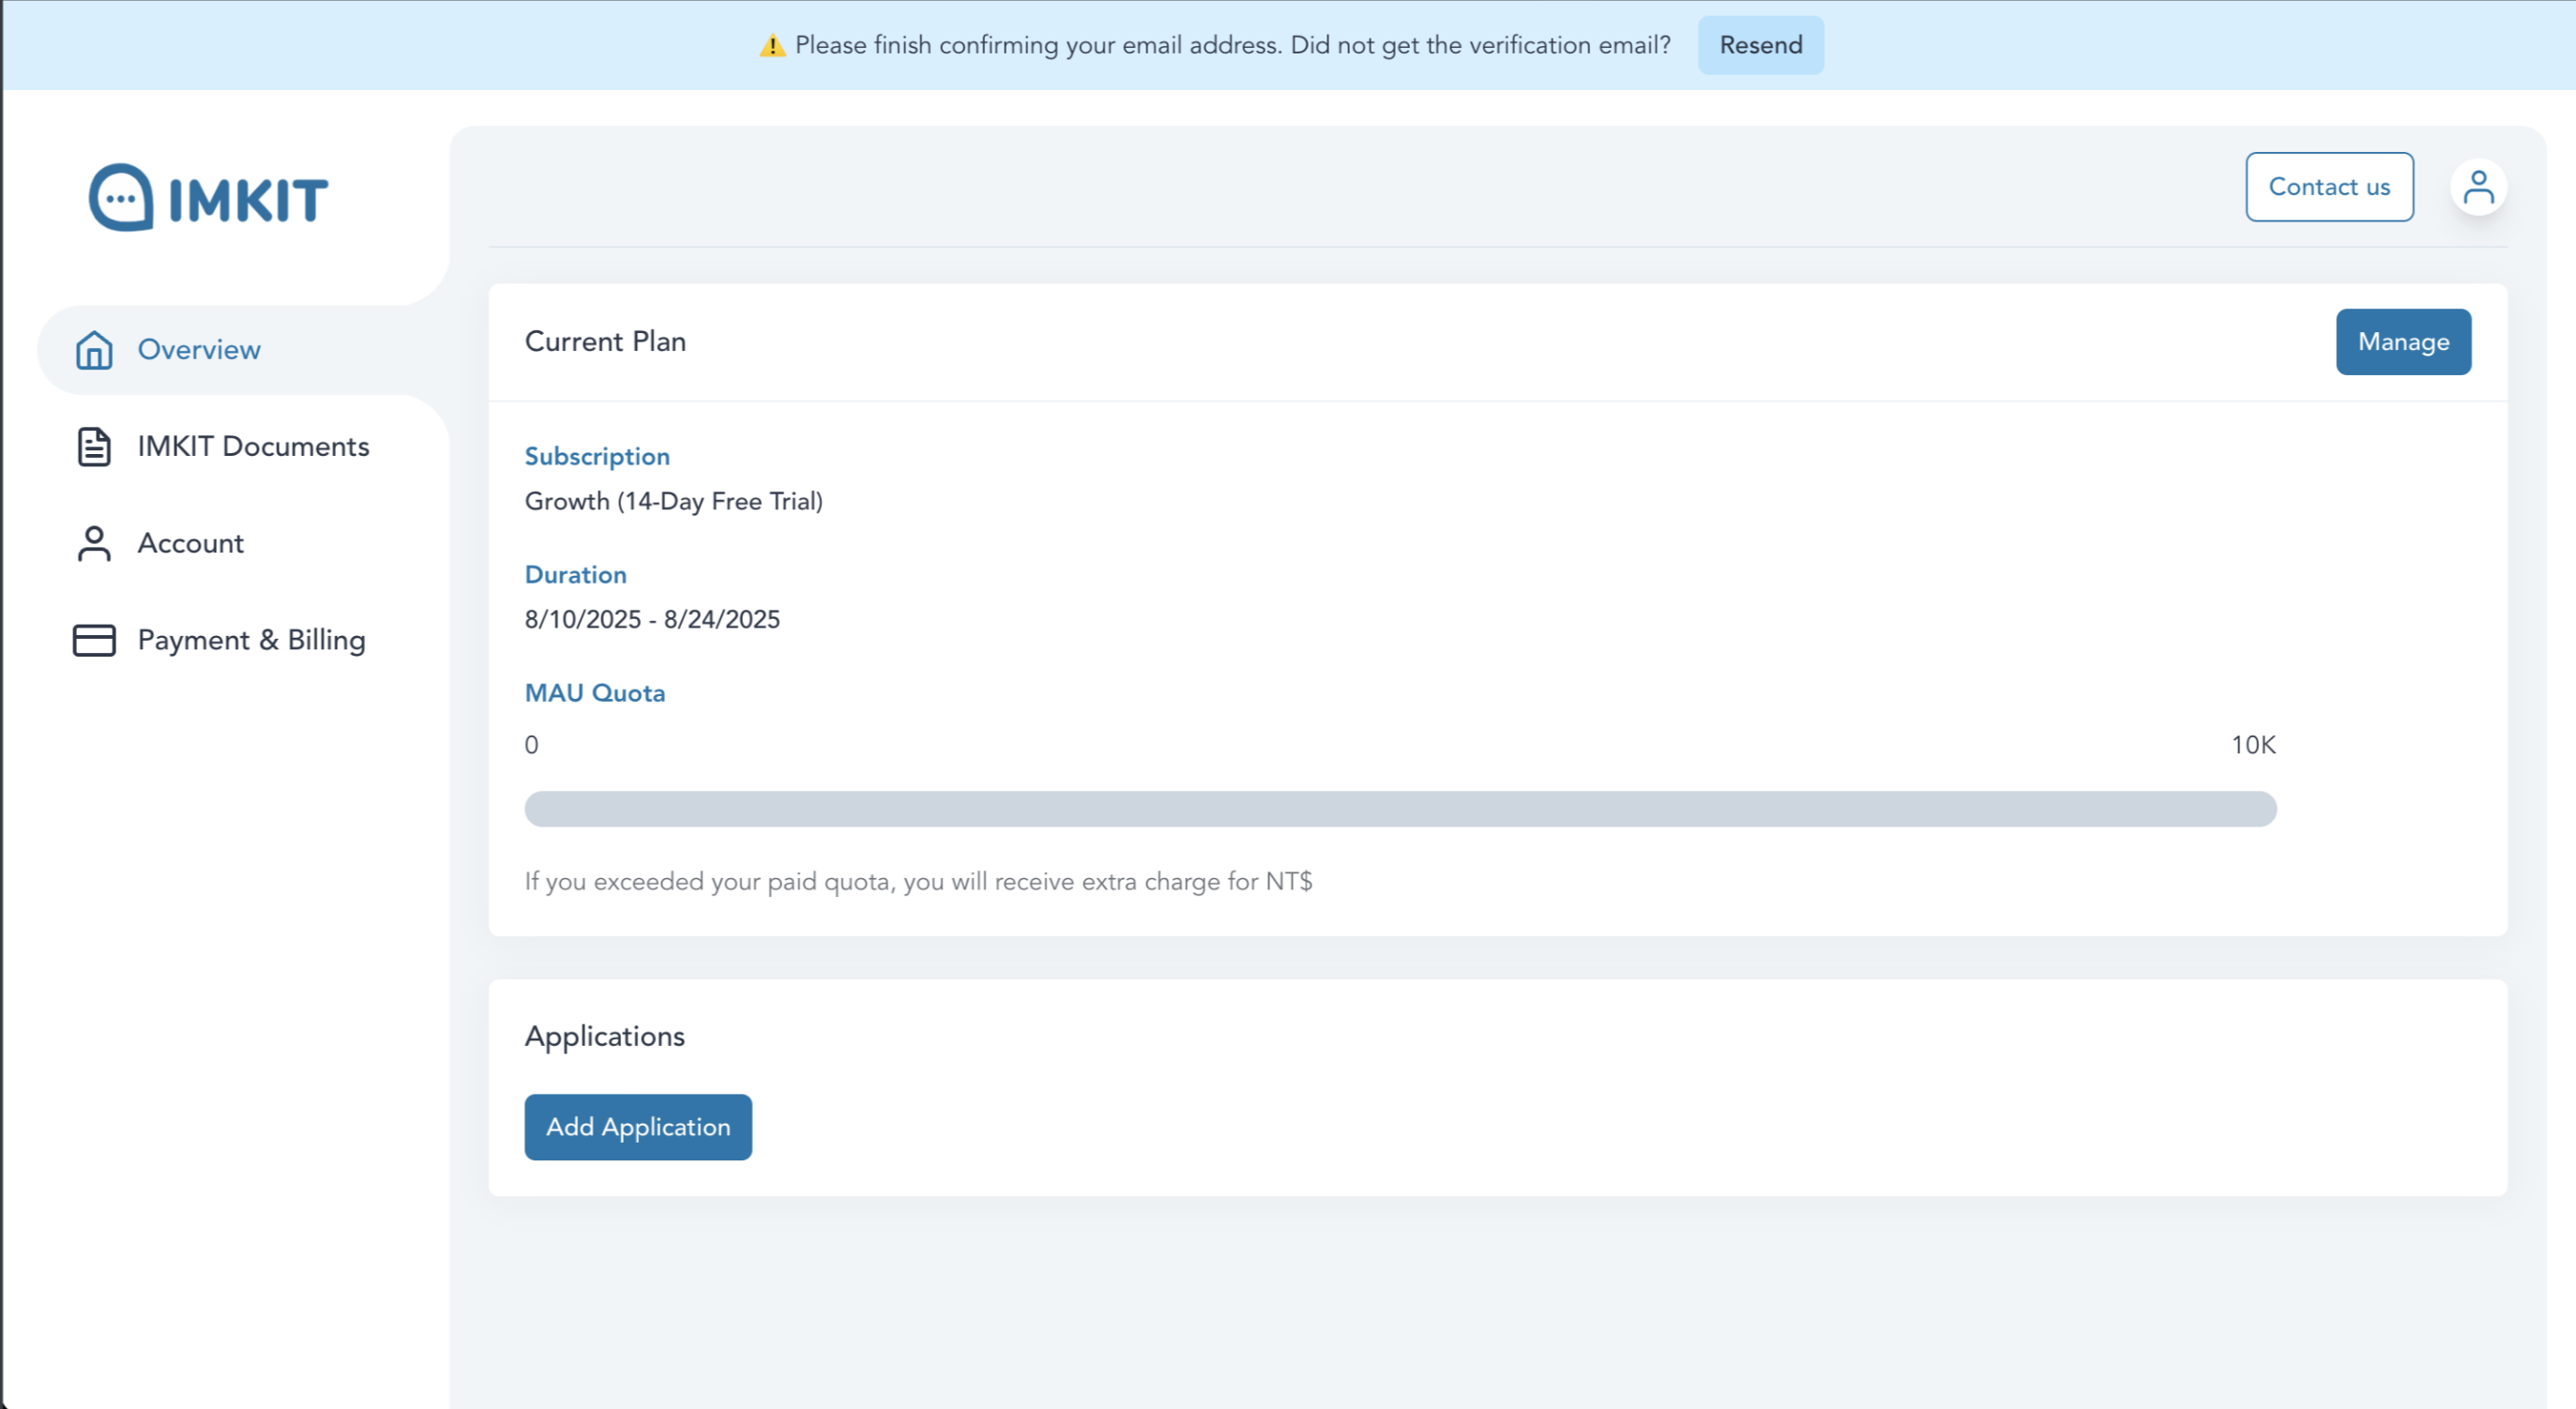
Task: Manage the current plan
Action: click(x=2403, y=342)
